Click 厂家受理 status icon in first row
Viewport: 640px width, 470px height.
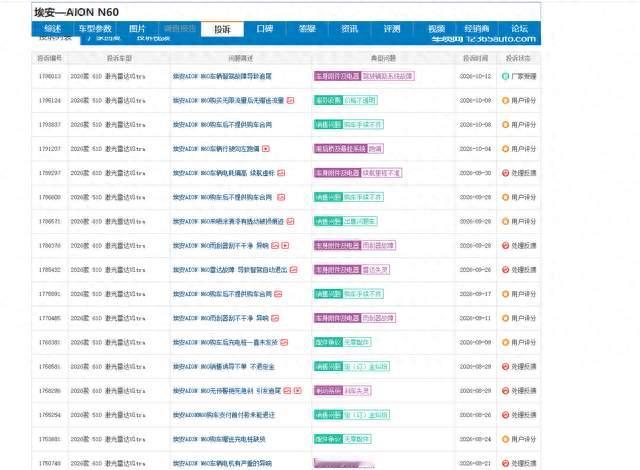pyautogui.click(x=505, y=76)
